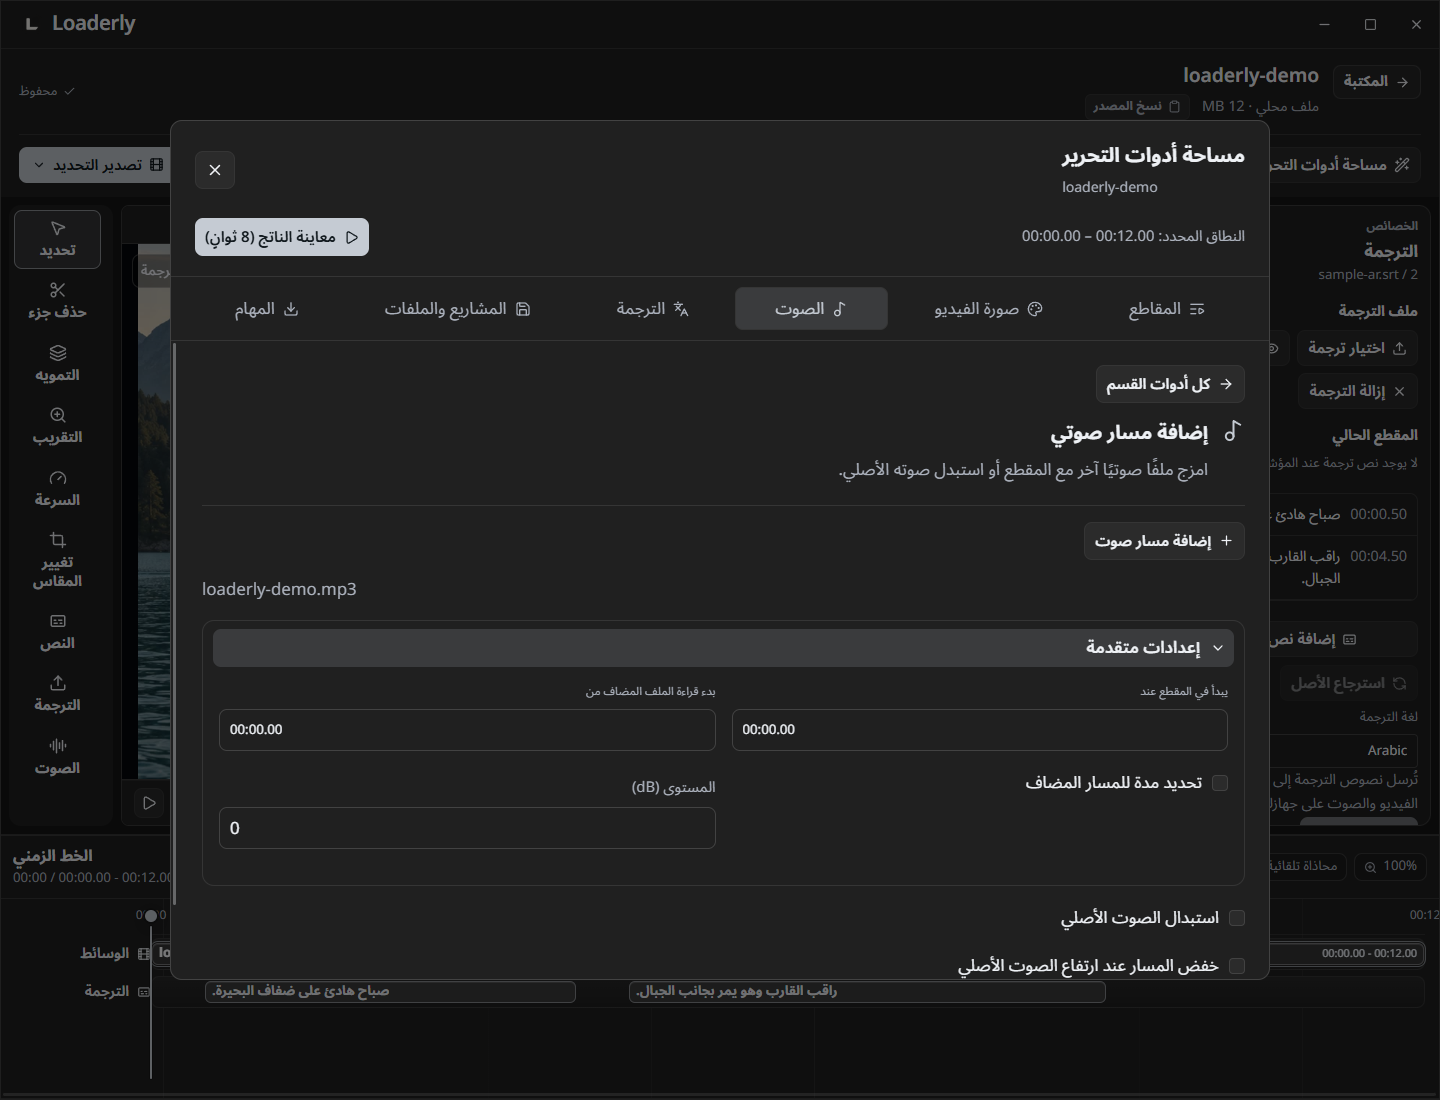This screenshot has height=1100, width=1440.
Task: Open the الصوت waveform tool in sidebar
Action: pyautogui.click(x=57, y=757)
